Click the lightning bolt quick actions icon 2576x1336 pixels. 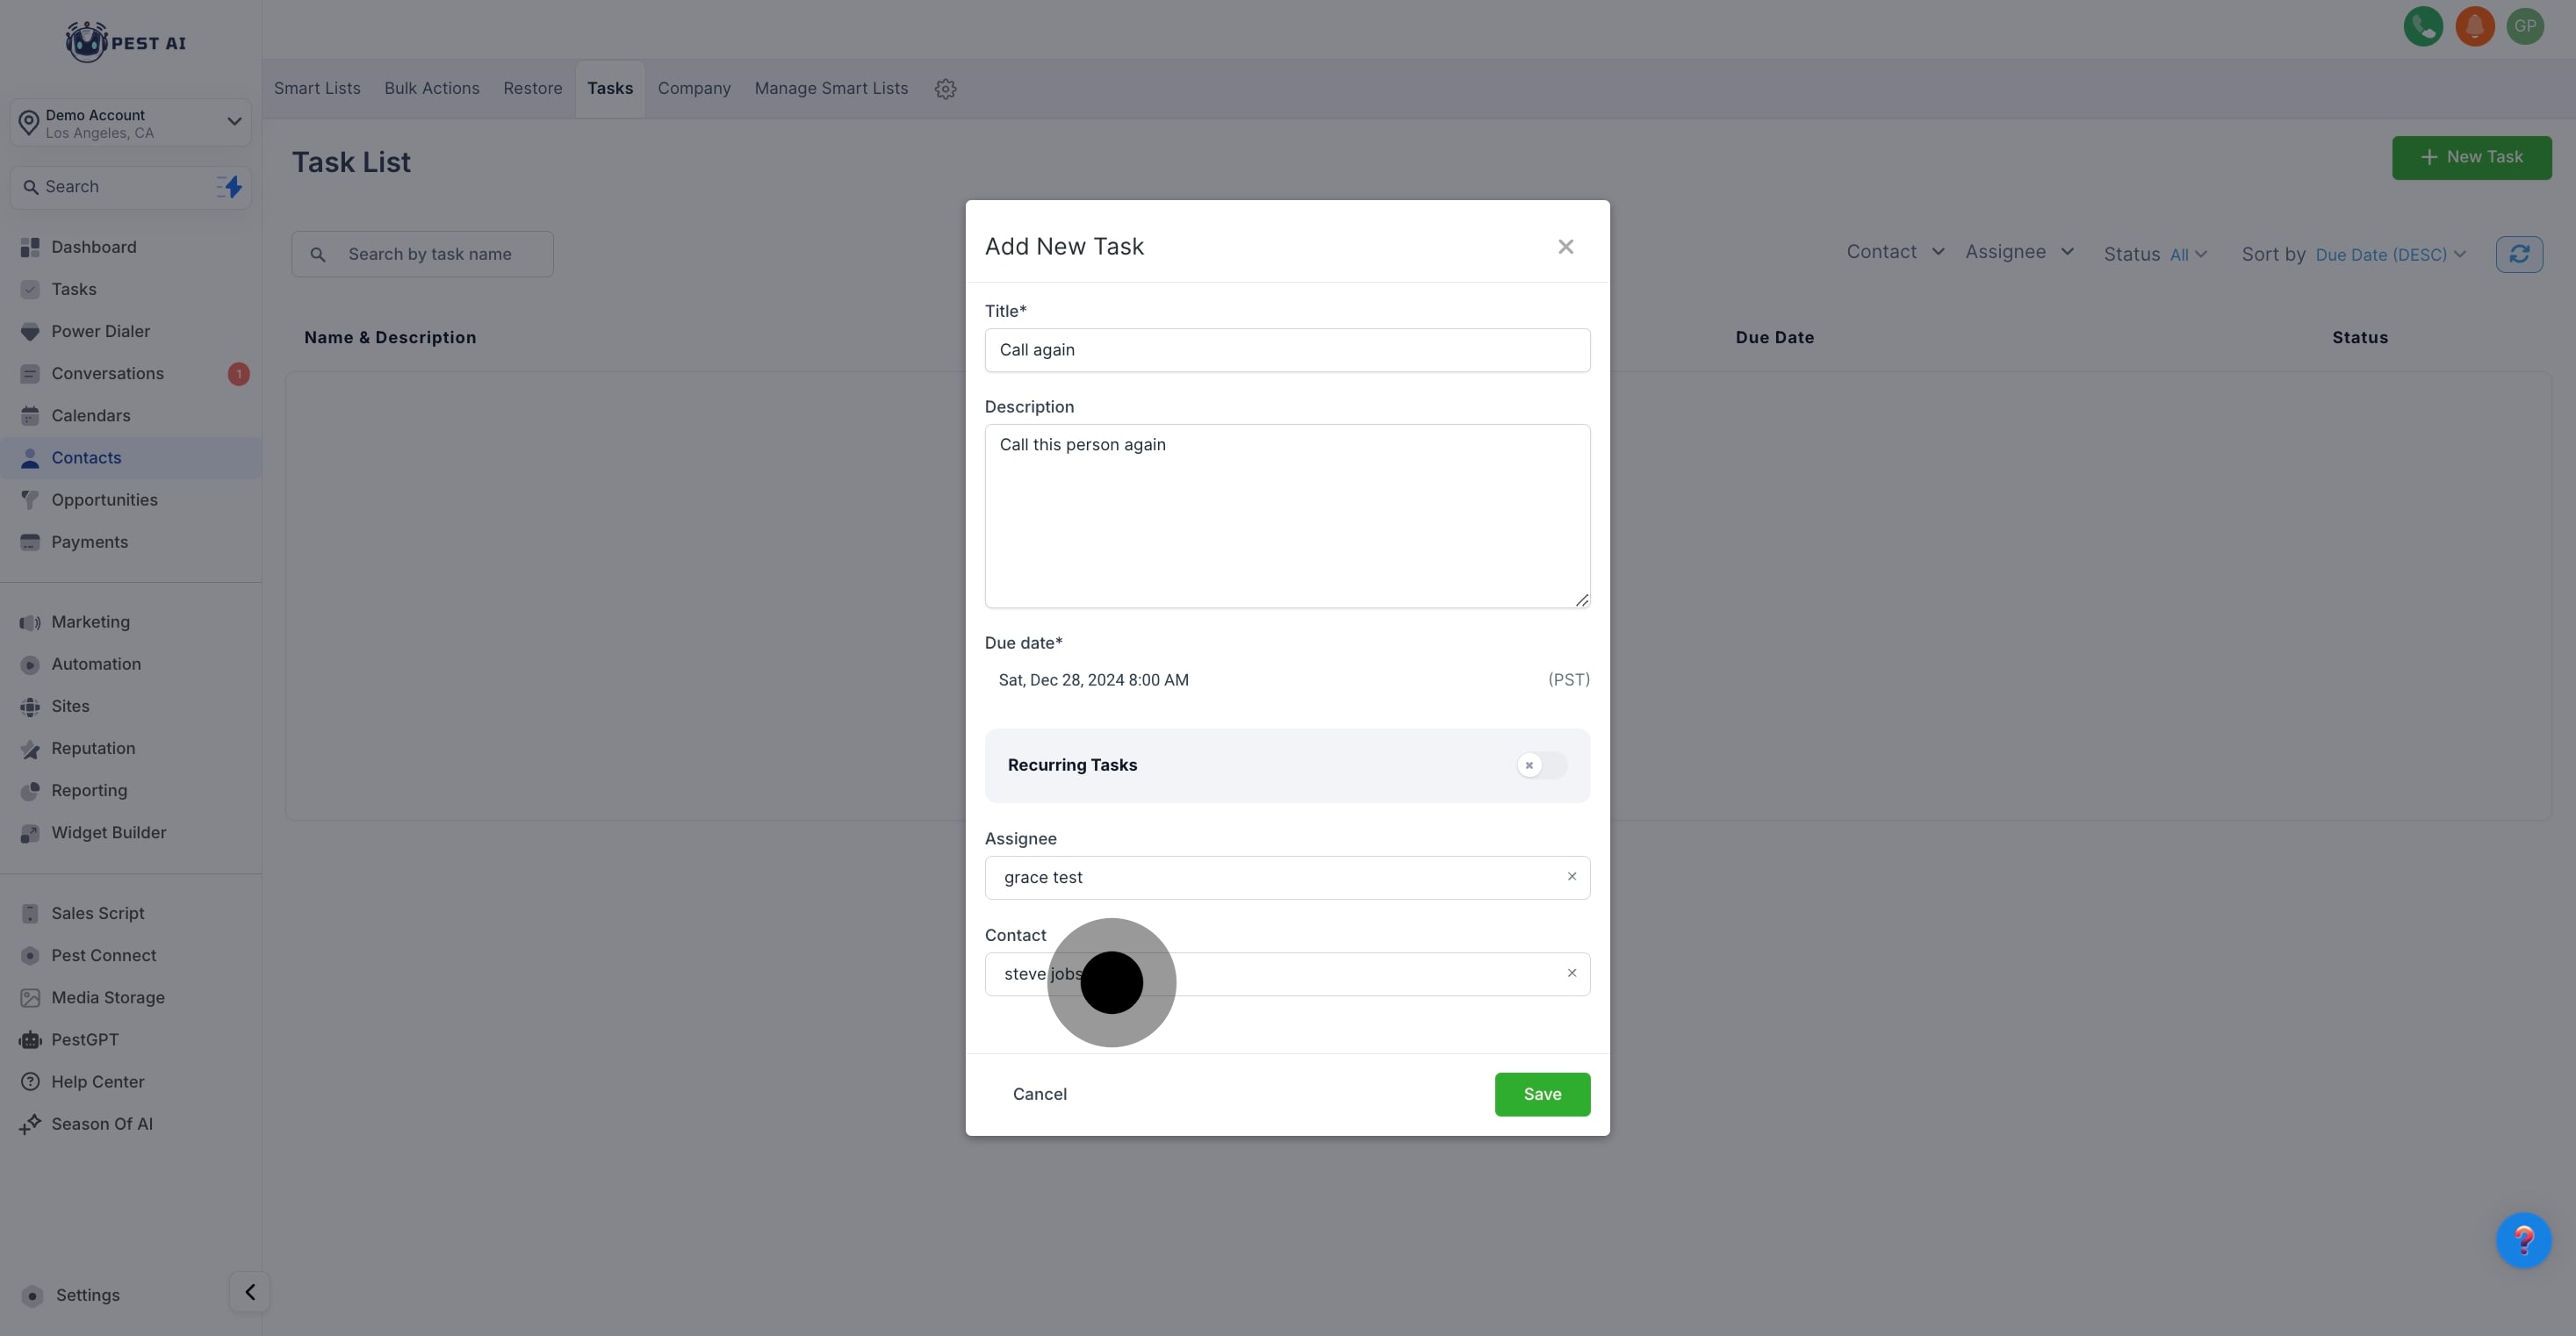(x=230, y=187)
